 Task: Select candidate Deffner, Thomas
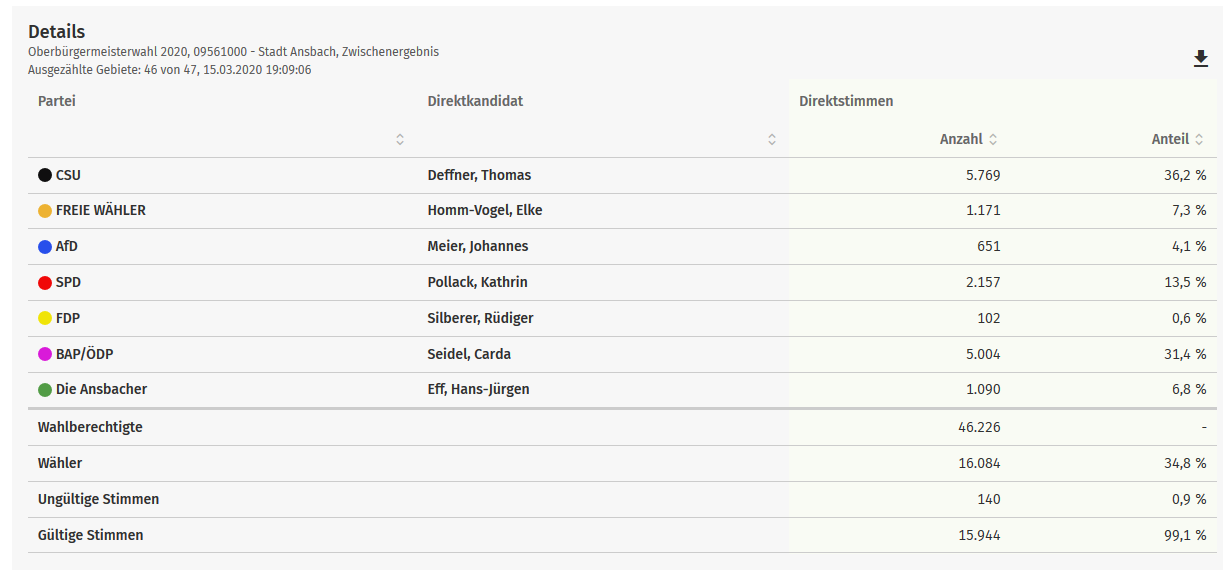pyautogui.click(x=479, y=176)
